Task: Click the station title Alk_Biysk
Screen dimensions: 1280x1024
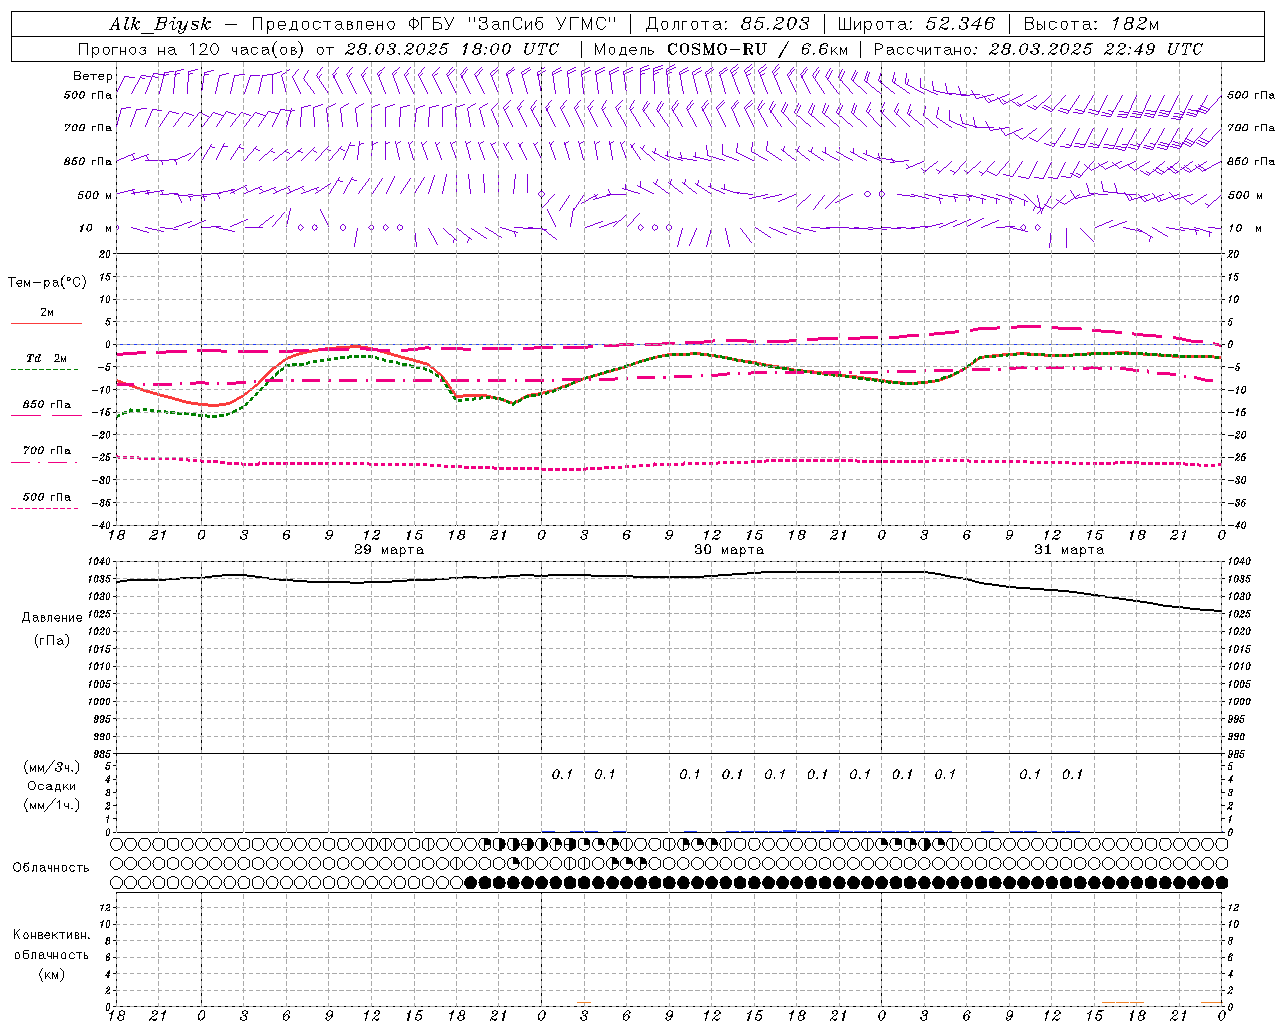Action: point(160,24)
